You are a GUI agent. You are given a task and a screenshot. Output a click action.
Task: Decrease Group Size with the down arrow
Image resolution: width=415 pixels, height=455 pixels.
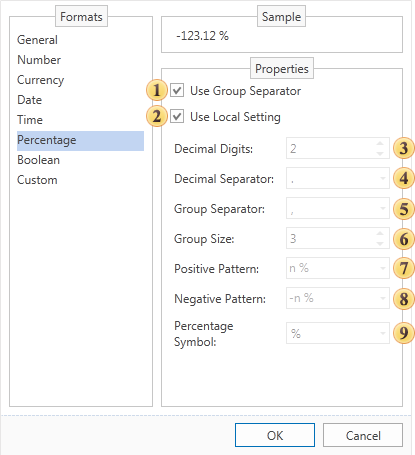tap(380, 243)
